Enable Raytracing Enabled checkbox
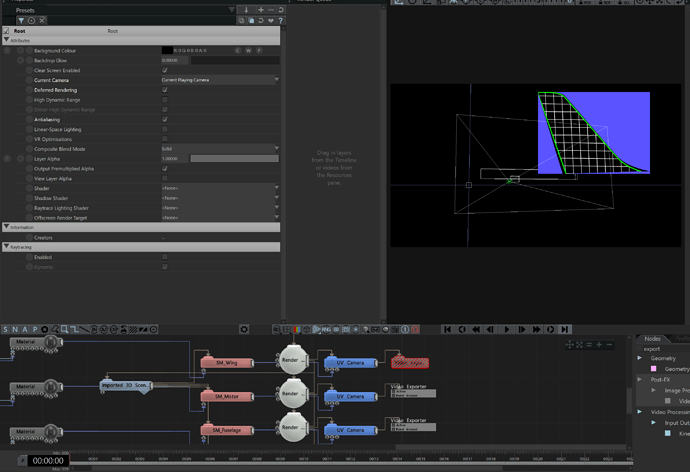 165,257
